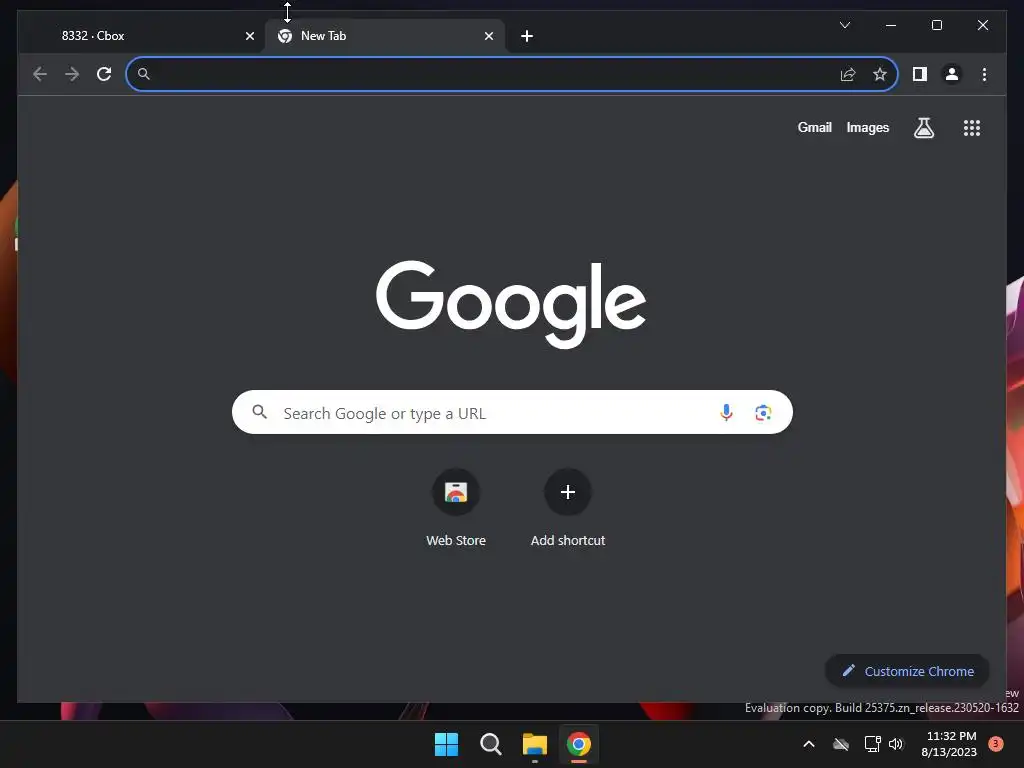
Task: Click the Google logo
Action: pyautogui.click(x=511, y=304)
